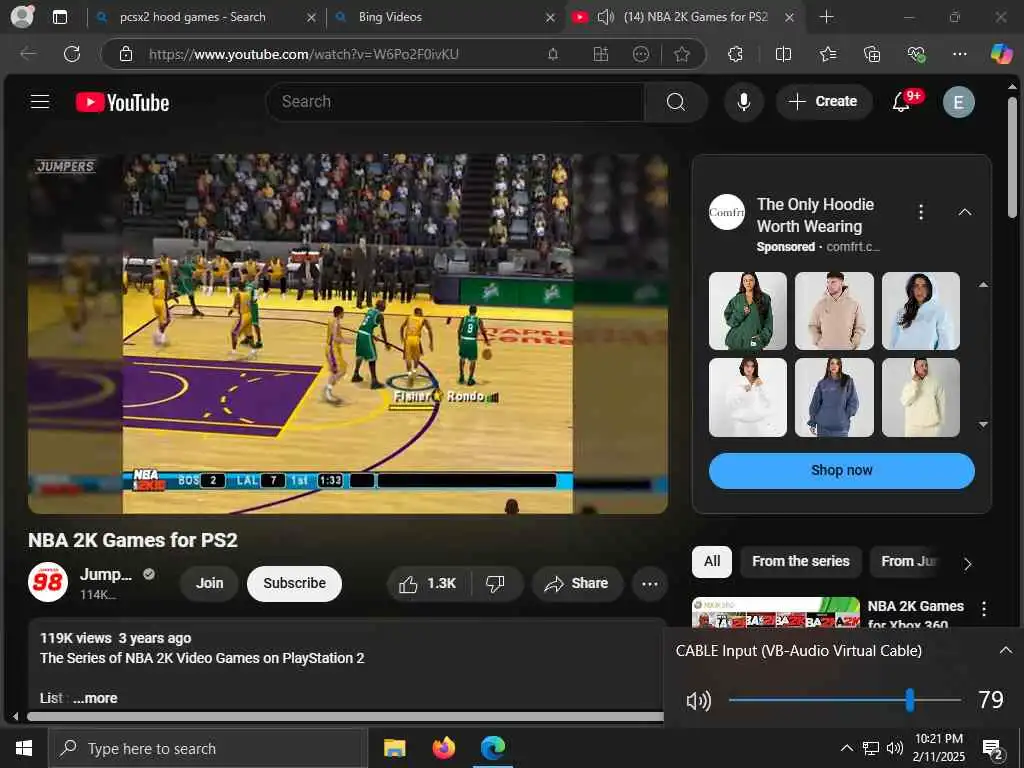Expand the description with ...more
This screenshot has width=1024, height=768.
tap(95, 698)
